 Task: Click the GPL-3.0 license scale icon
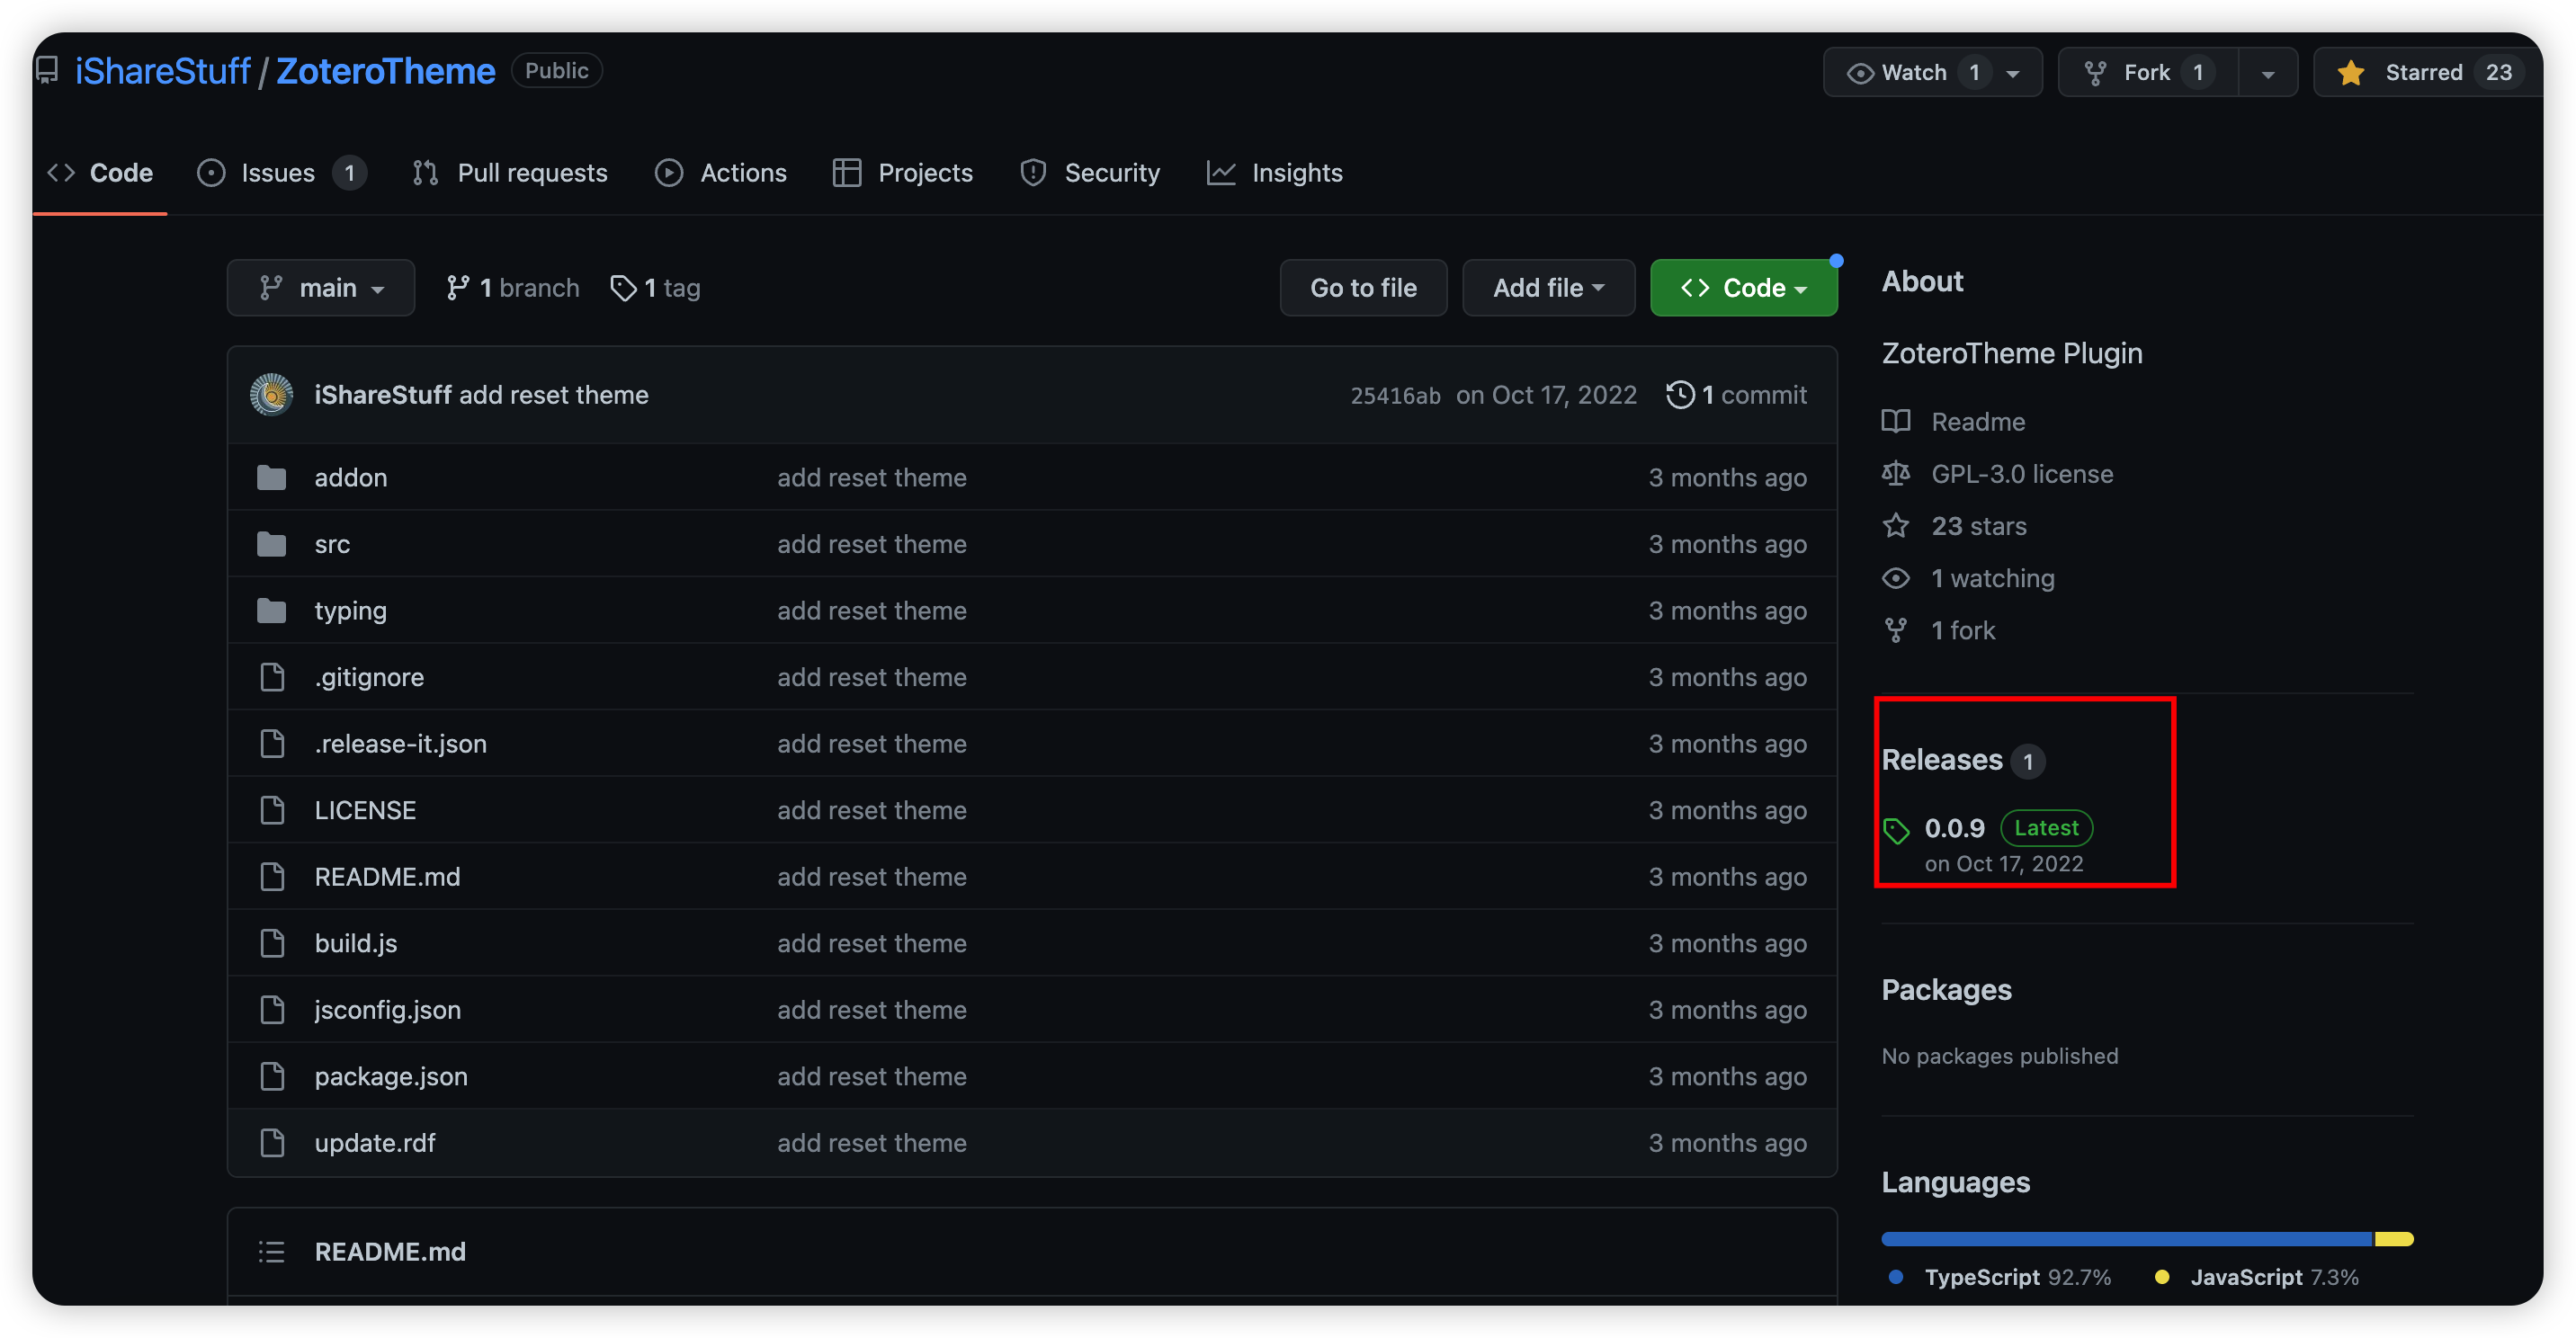[1896, 474]
